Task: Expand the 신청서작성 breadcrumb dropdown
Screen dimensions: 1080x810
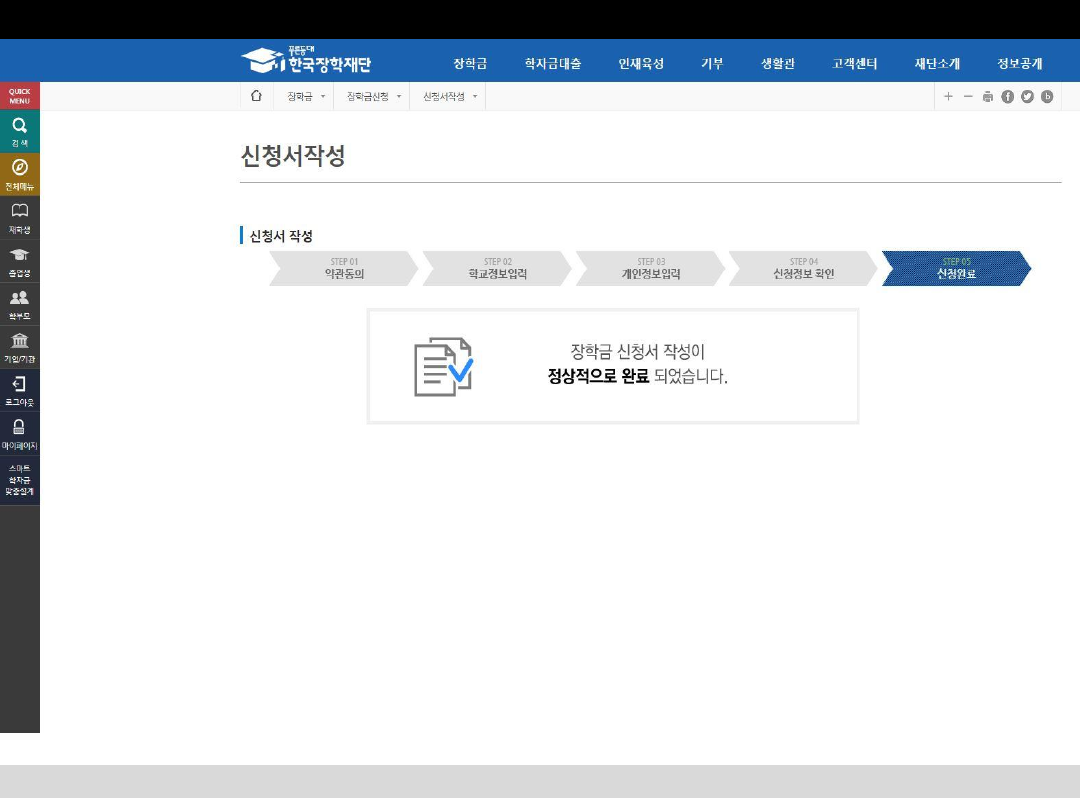Action: [x=449, y=96]
